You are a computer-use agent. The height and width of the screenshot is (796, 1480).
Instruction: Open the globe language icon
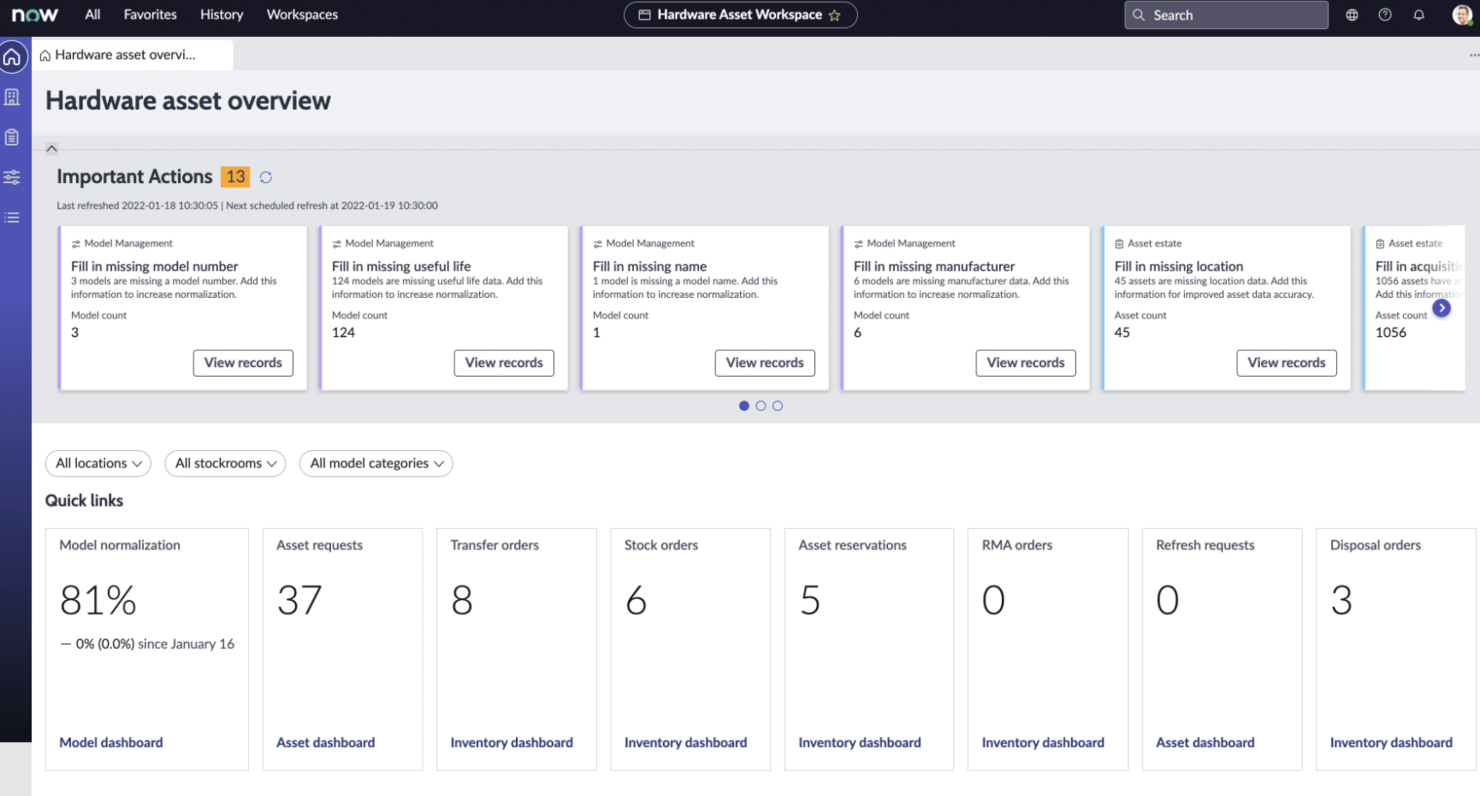tap(1351, 15)
